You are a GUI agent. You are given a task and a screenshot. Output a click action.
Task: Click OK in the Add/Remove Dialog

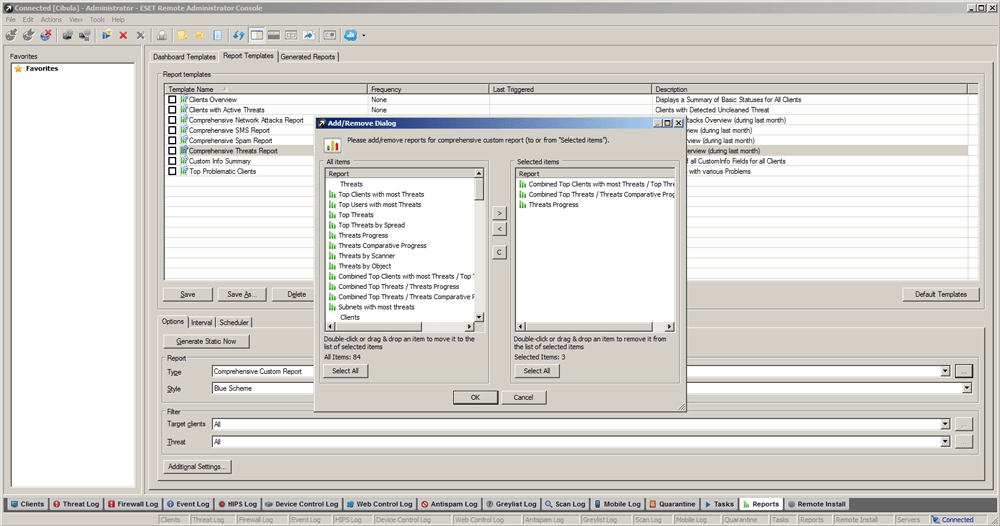coord(475,397)
